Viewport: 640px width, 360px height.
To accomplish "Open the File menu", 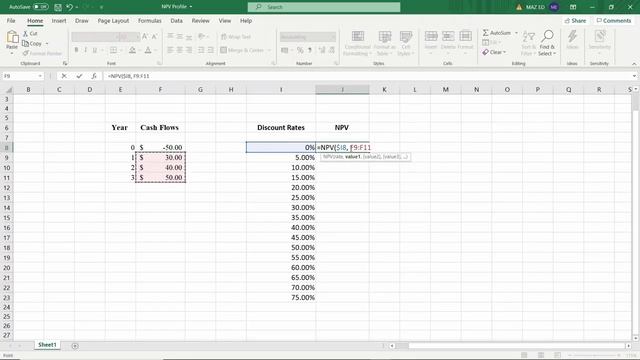I will (x=11, y=20).
